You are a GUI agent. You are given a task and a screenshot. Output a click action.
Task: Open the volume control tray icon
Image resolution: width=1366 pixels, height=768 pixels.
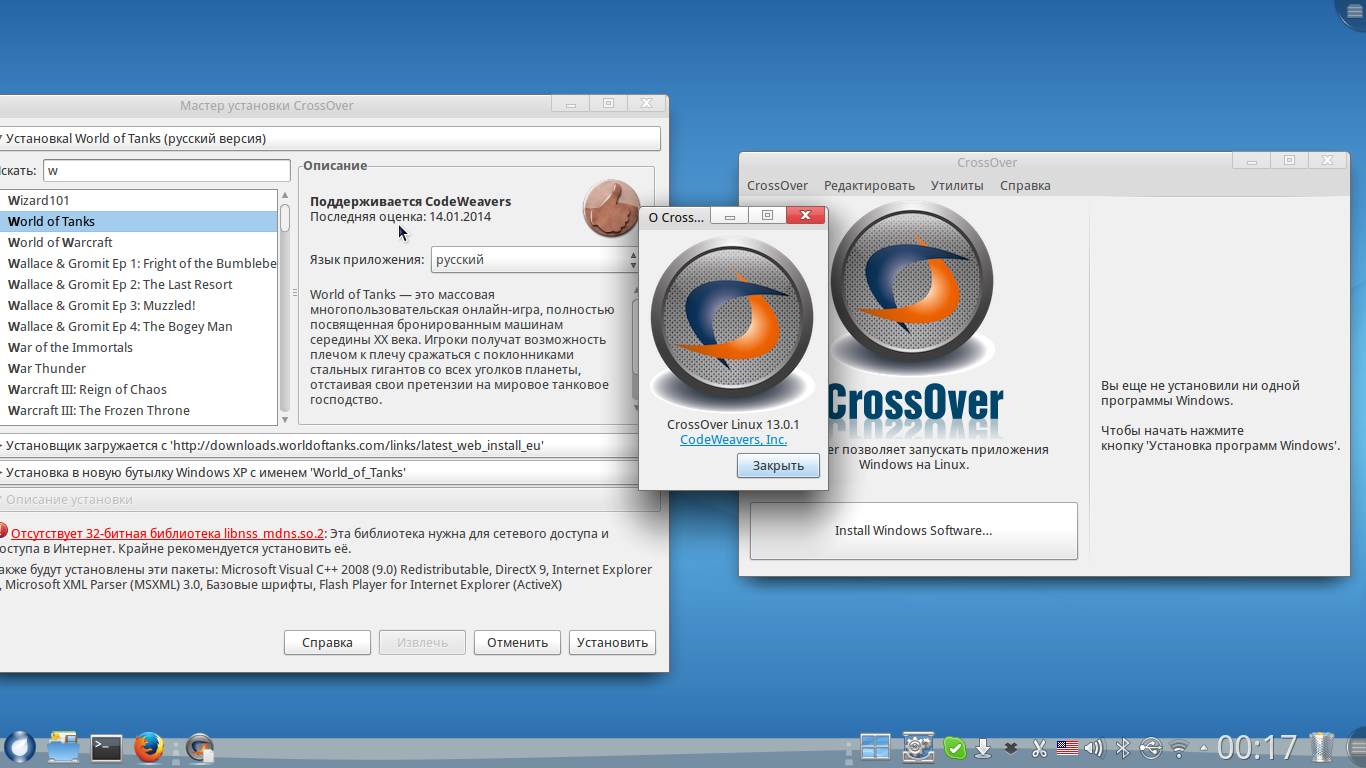click(x=1094, y=747)
